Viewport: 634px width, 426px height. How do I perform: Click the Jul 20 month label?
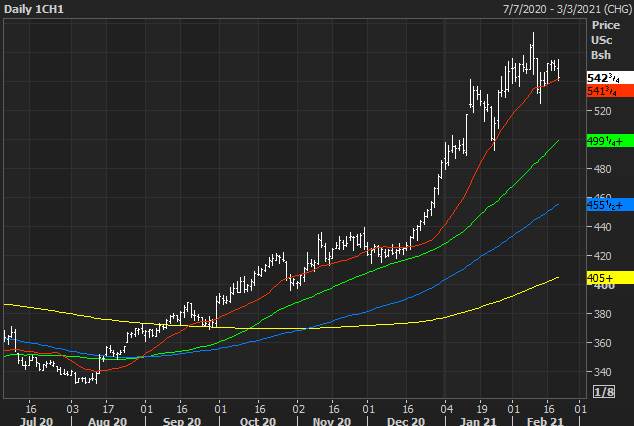pos(36,421)
